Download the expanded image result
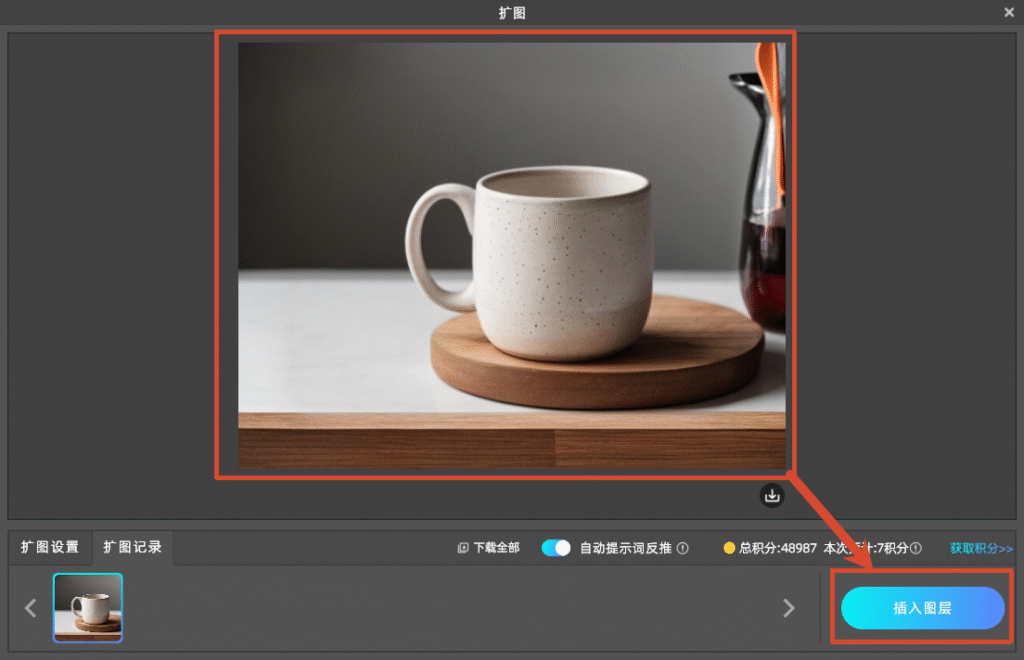This screenshot has height=660, width=1024. pyautogui.click(x=772, y=495)
